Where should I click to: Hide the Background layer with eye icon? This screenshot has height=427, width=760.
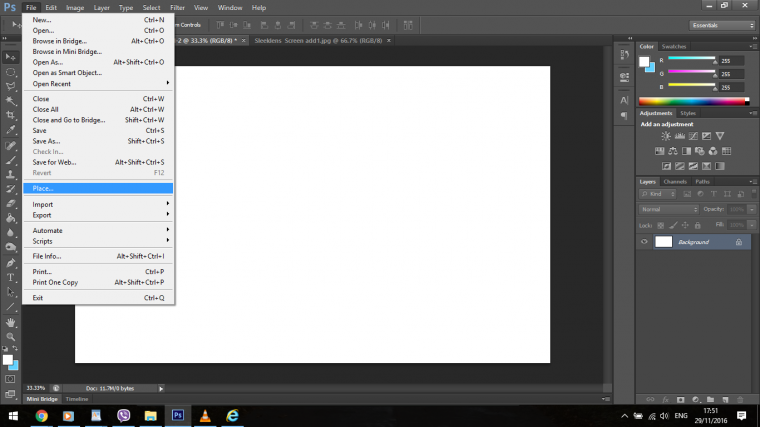[x=644, y=242]
